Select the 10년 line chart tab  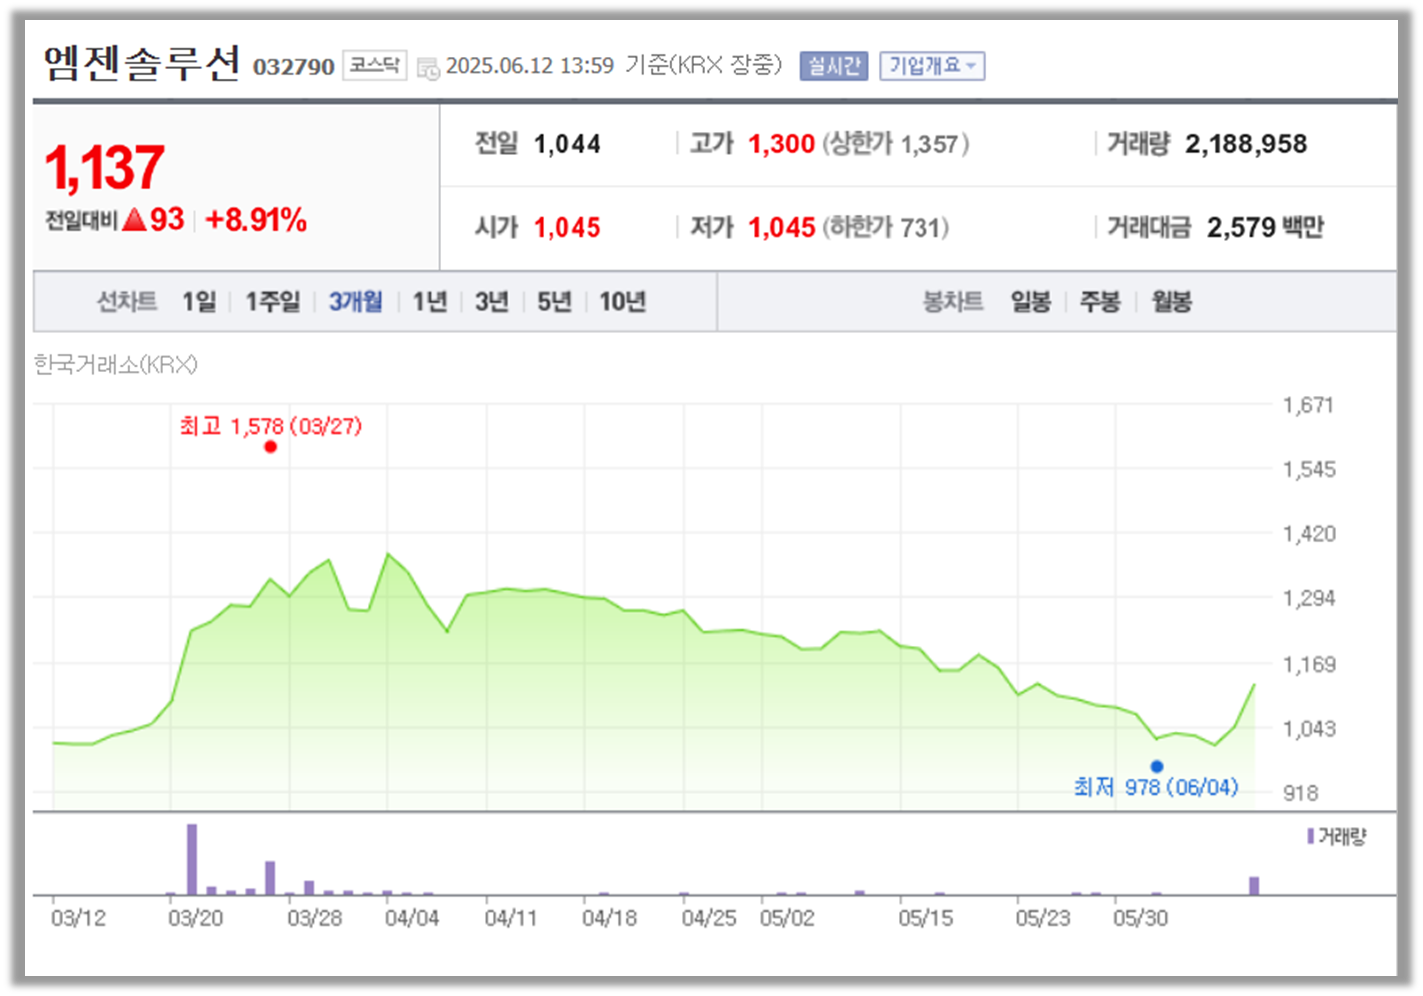[x=622, y=301]
